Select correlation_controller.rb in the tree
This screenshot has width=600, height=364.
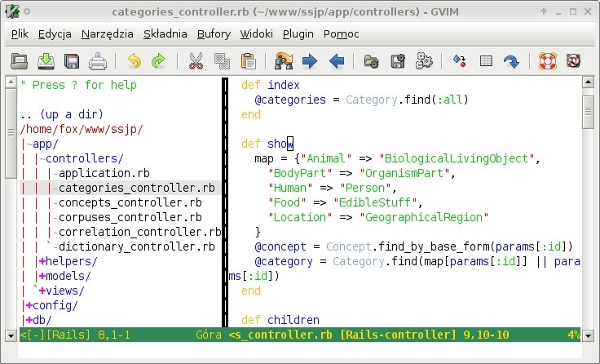tap(140, 232)
